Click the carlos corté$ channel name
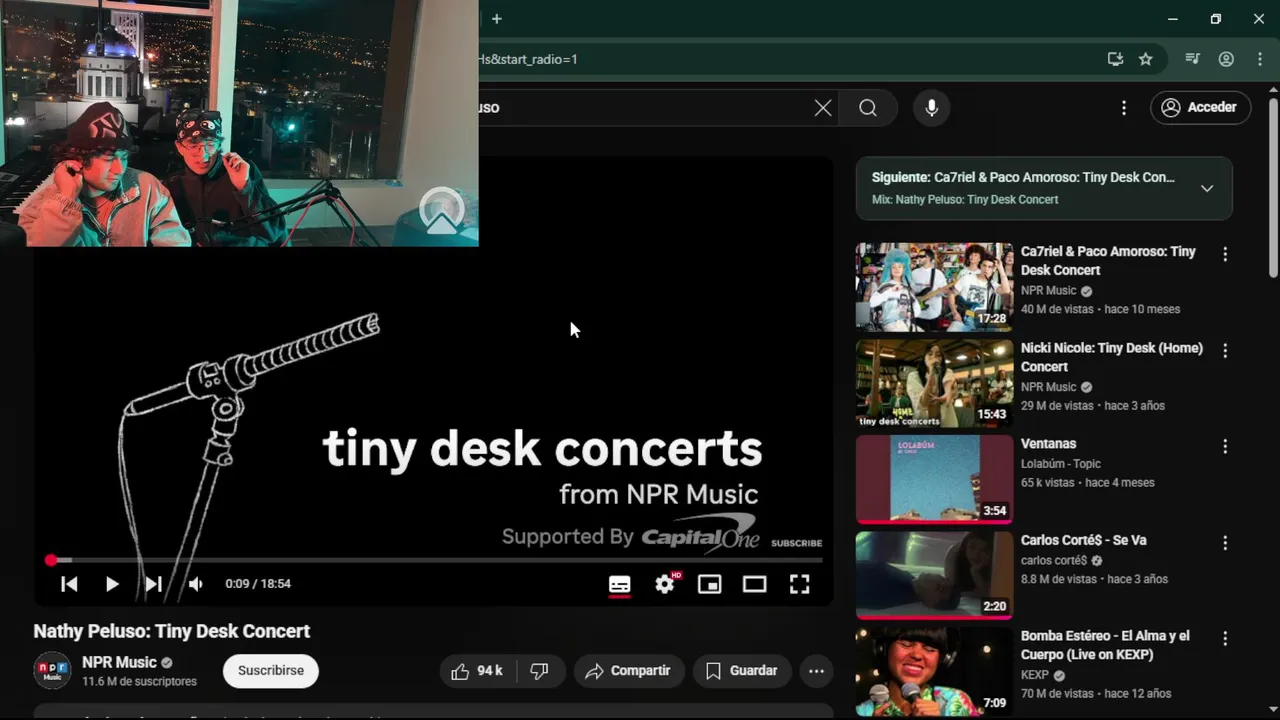Screen dimensions: 1280x720 [1054, 560]
